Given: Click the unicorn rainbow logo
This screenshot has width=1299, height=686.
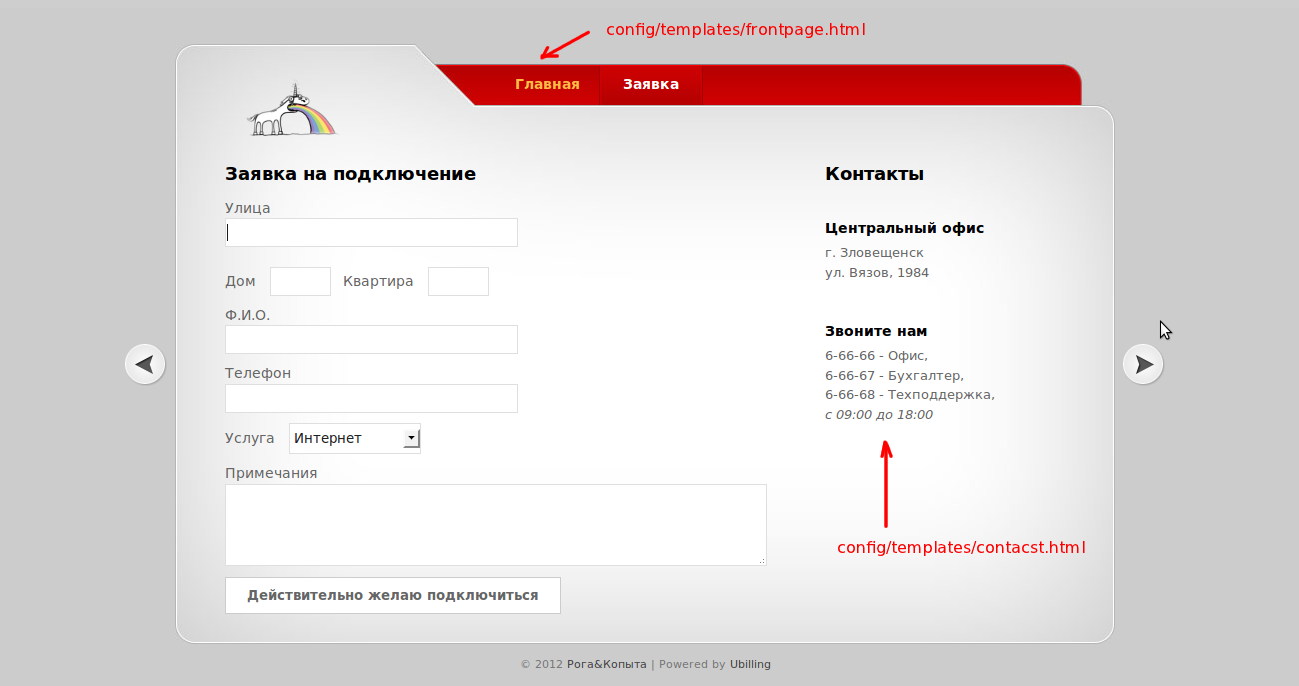Looking at the screenshot, I should 292,111.
